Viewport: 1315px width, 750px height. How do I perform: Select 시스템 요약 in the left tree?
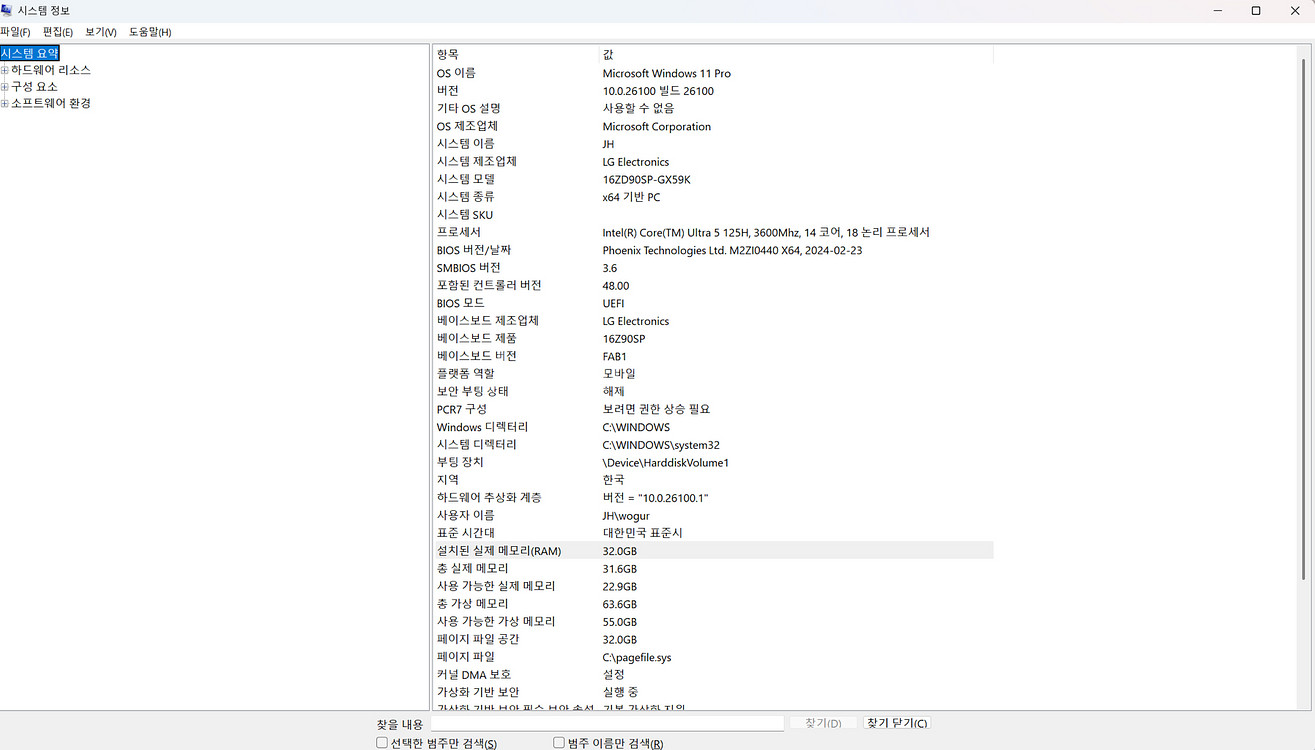[x=30, y=51]
